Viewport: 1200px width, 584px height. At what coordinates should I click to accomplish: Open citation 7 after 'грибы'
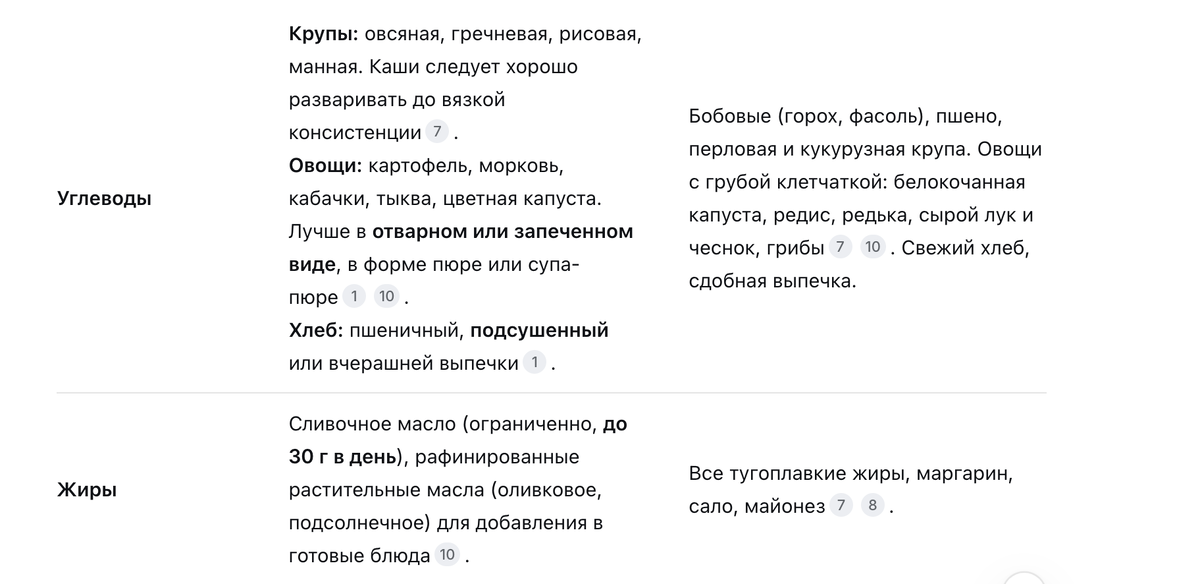click(840, 247)
